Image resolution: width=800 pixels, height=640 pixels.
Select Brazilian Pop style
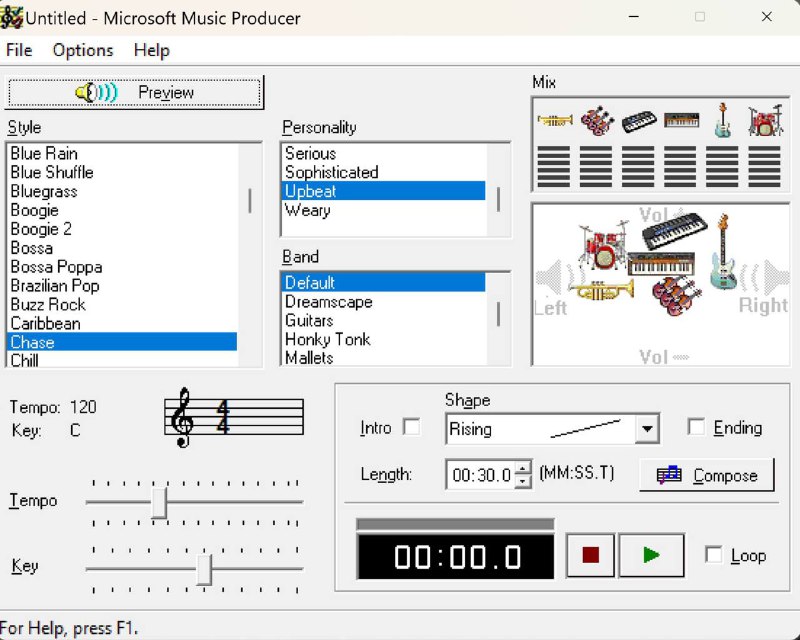point(122,285)
